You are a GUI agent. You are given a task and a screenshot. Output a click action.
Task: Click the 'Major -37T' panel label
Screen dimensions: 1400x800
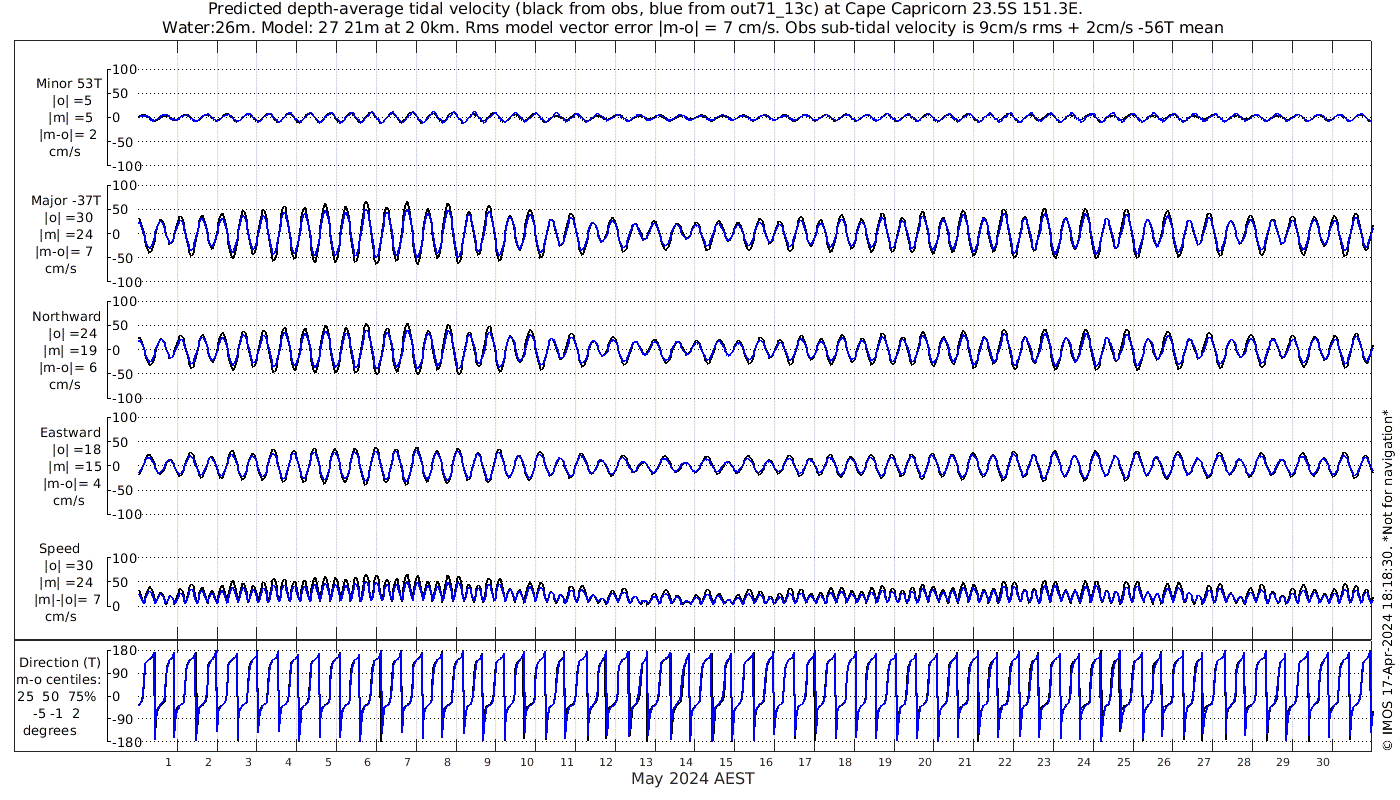click(66, 201)
